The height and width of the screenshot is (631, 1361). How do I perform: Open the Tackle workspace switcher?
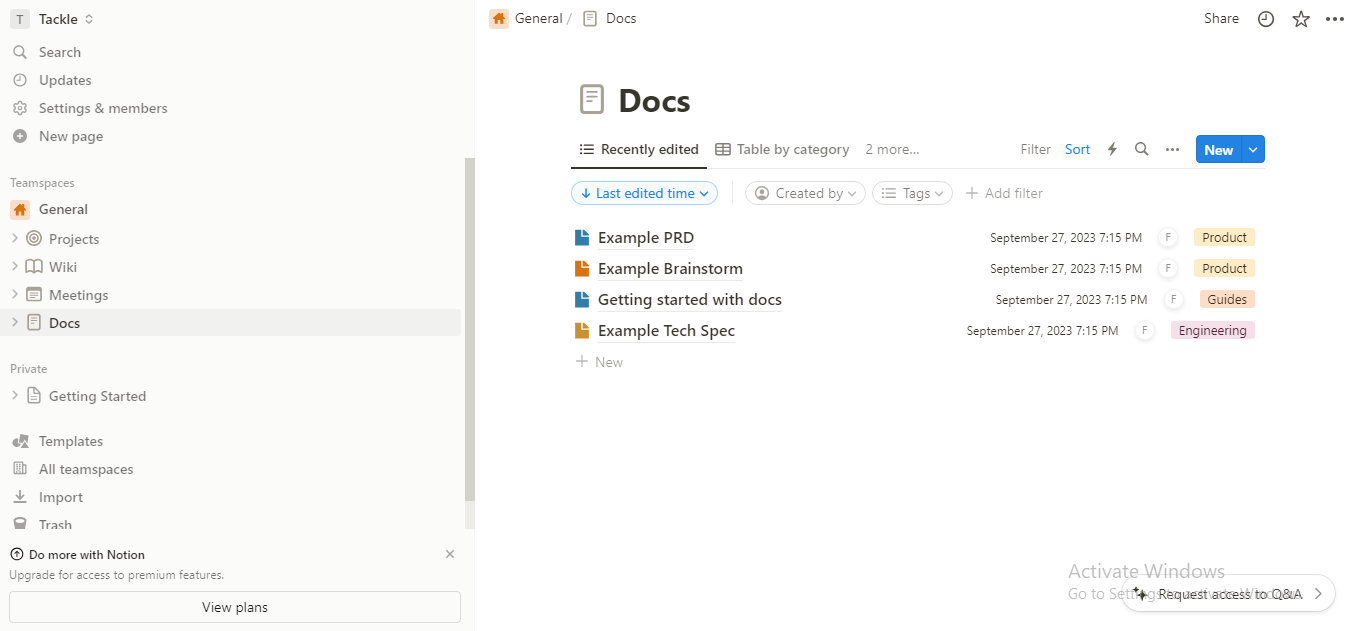tap(53, 19)
